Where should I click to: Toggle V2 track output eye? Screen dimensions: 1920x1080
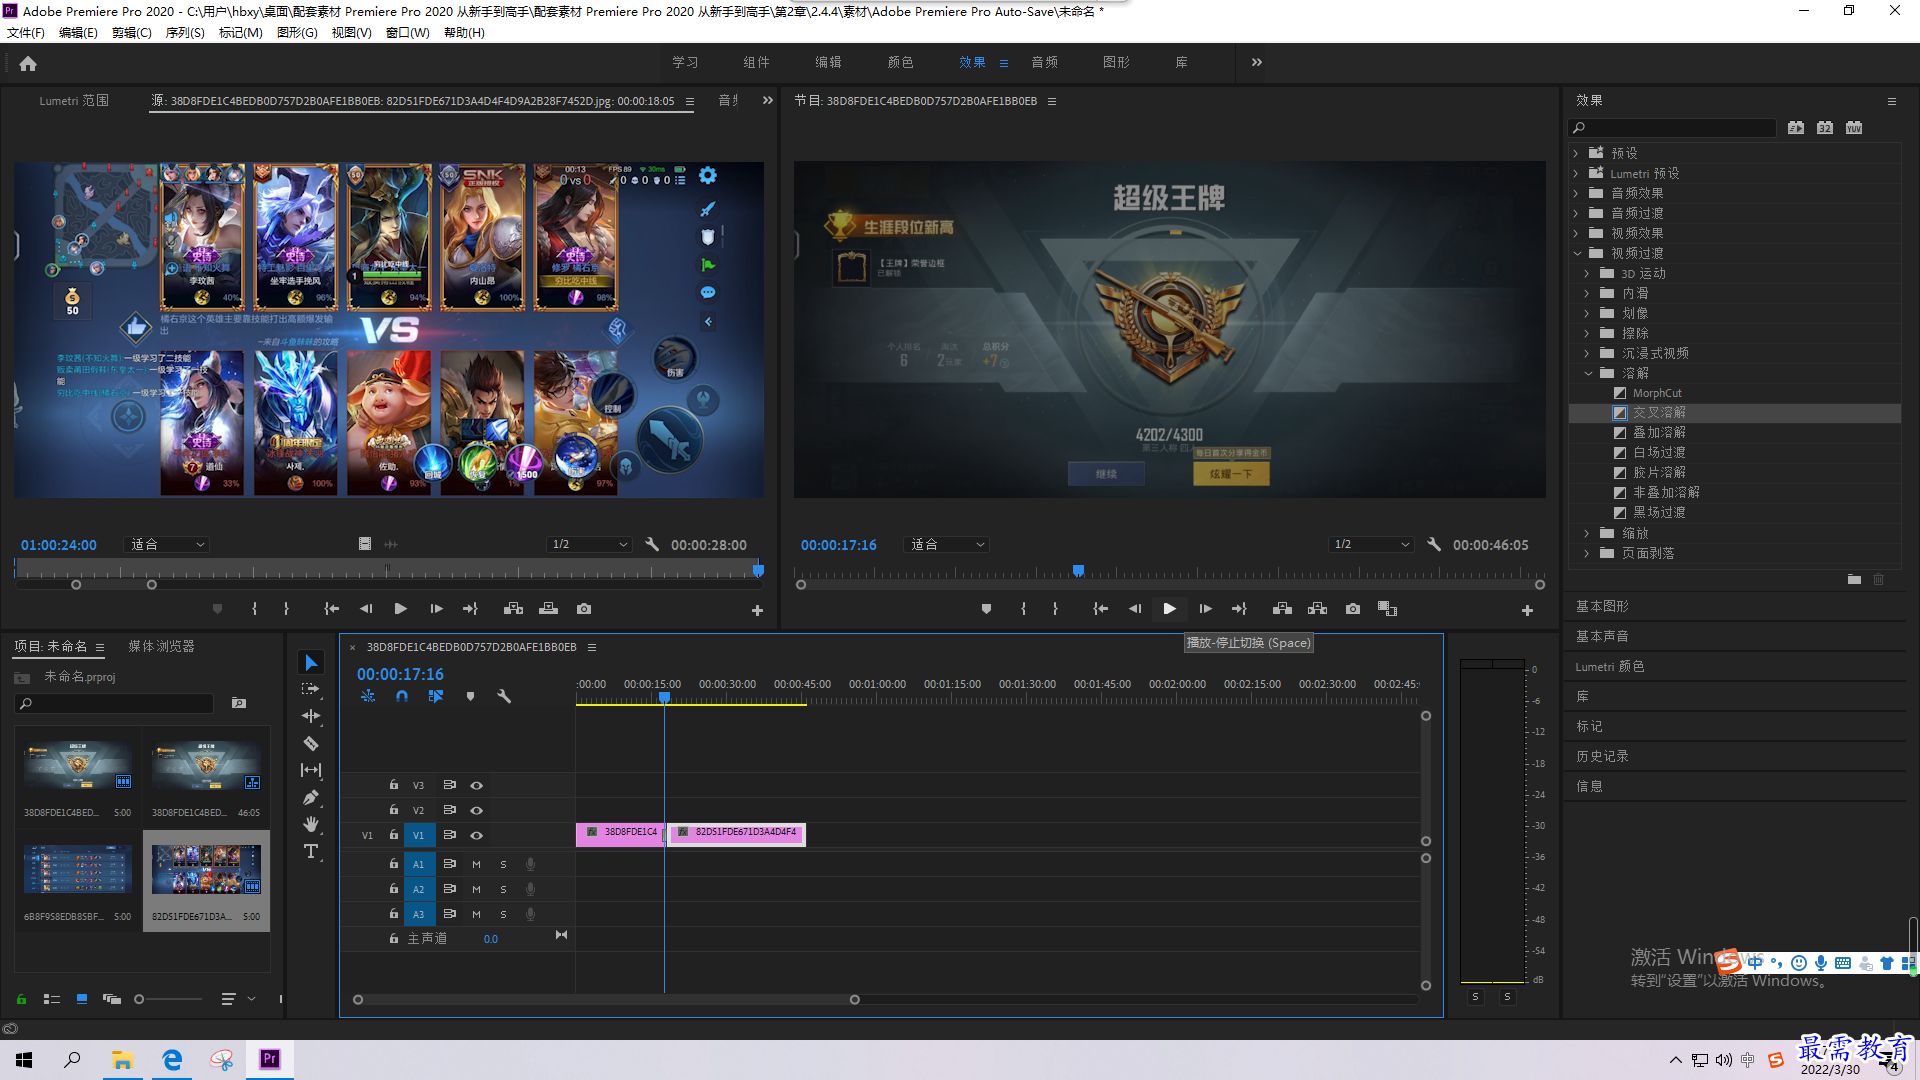(x=477, y=810)
